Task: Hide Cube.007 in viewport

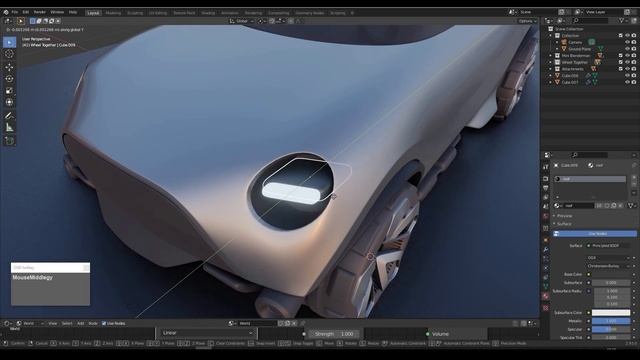Action: [628, 82]
